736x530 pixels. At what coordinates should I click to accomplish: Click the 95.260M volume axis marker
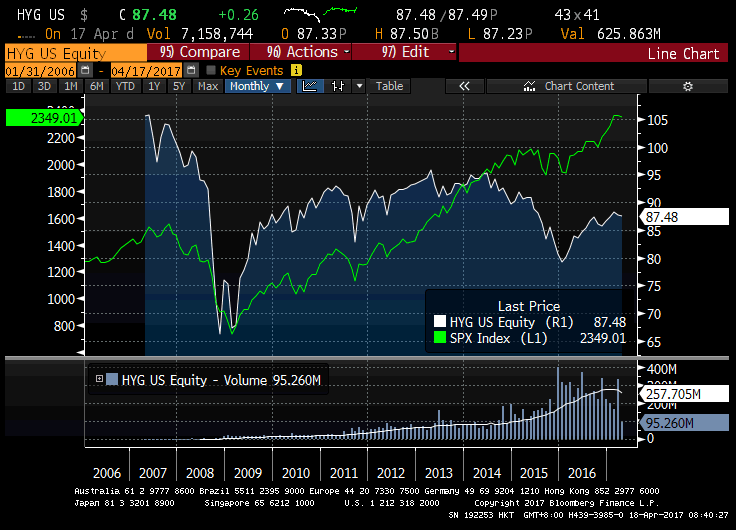684,423
